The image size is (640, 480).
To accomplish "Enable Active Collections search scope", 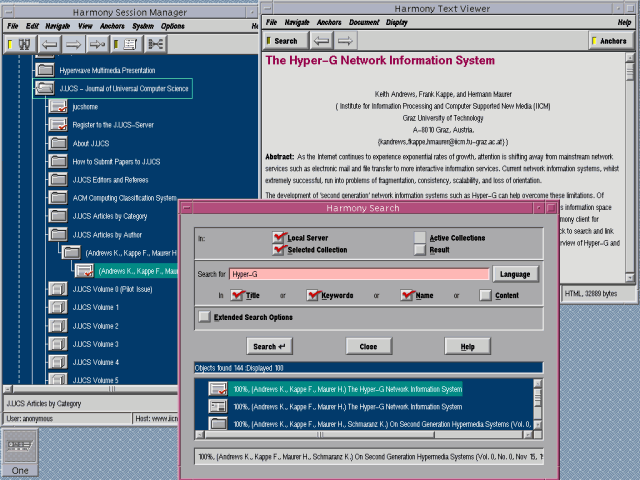I will click(420, 238).
